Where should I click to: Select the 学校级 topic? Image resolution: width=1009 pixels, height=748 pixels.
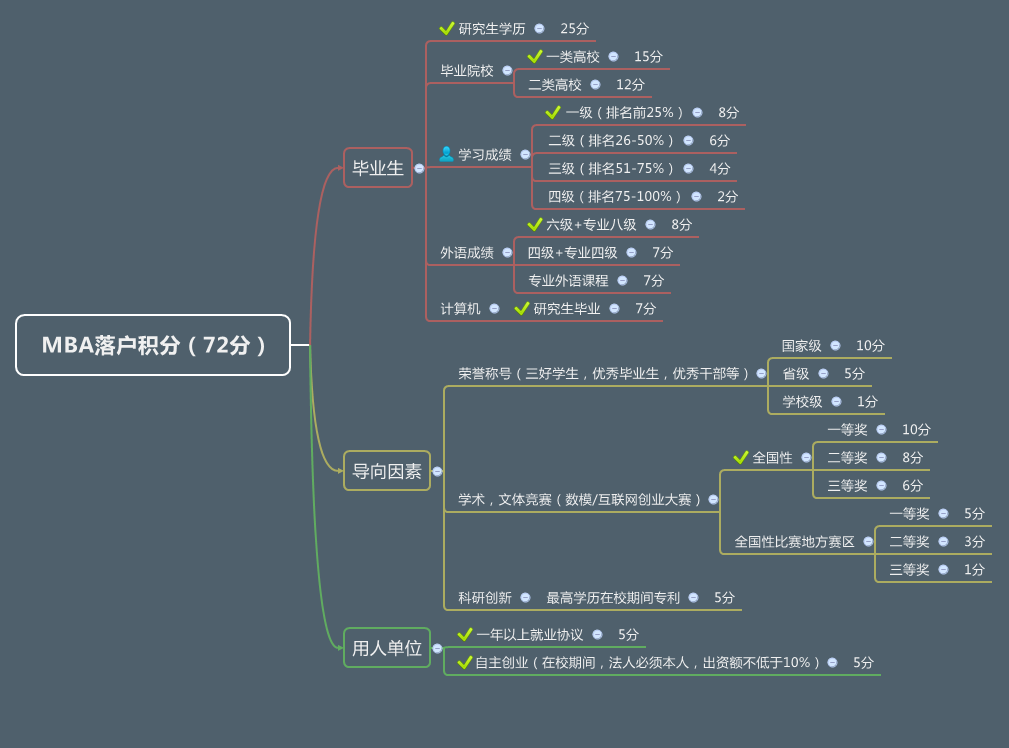pyautogui.click(x=802, y=402)
